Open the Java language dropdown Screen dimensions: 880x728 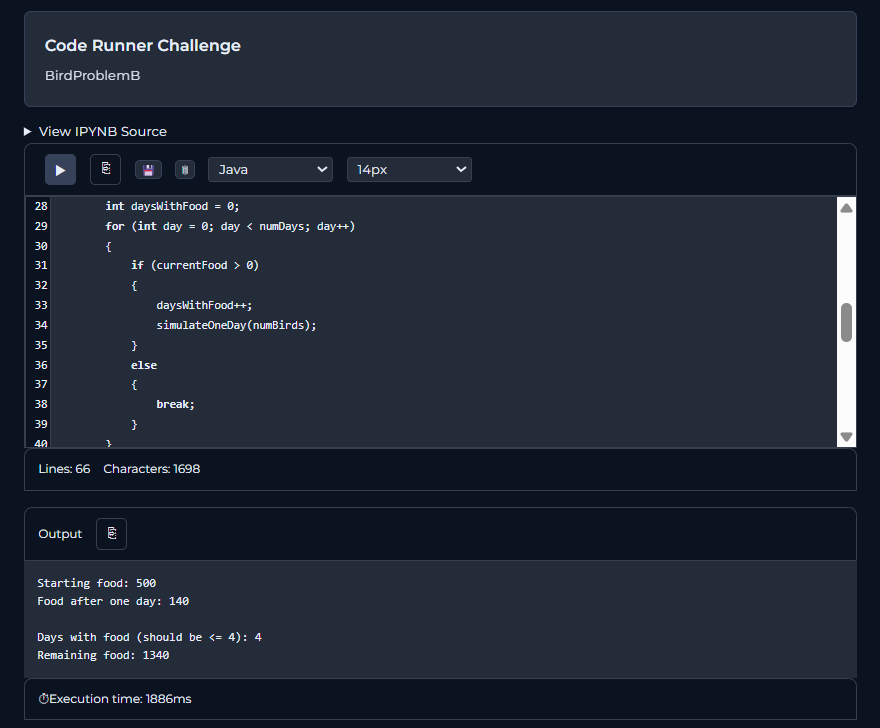click(270, 170)
